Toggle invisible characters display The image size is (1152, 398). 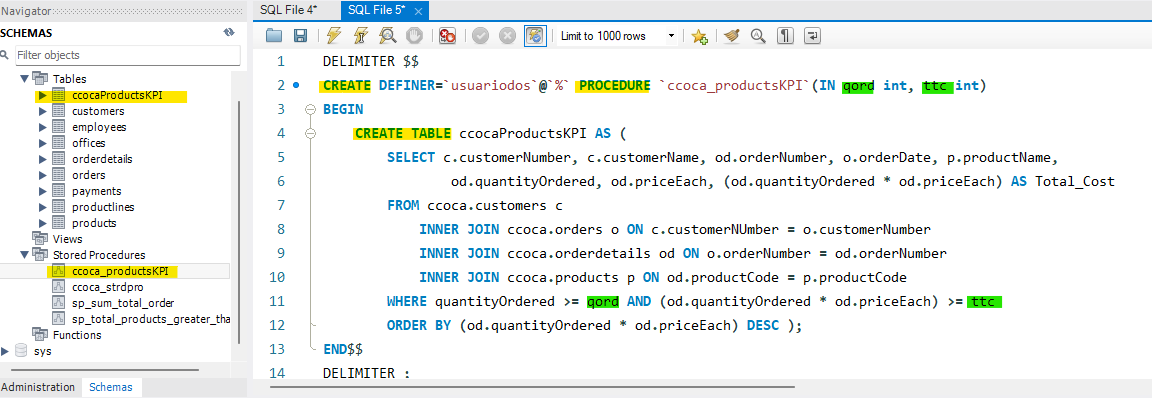click(785, 35)
